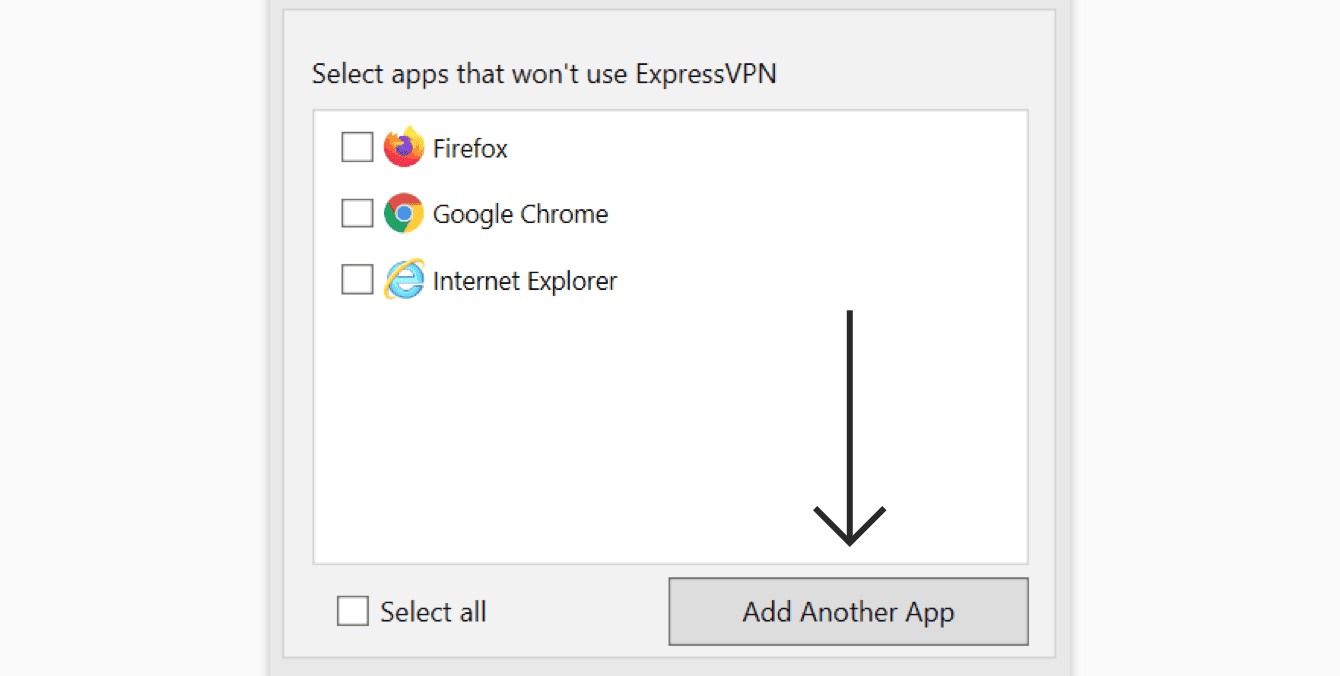Click the heading about apps not using ExpressVPN
Viewport: 1340px width, 676px height.
[x=544, y=75]
